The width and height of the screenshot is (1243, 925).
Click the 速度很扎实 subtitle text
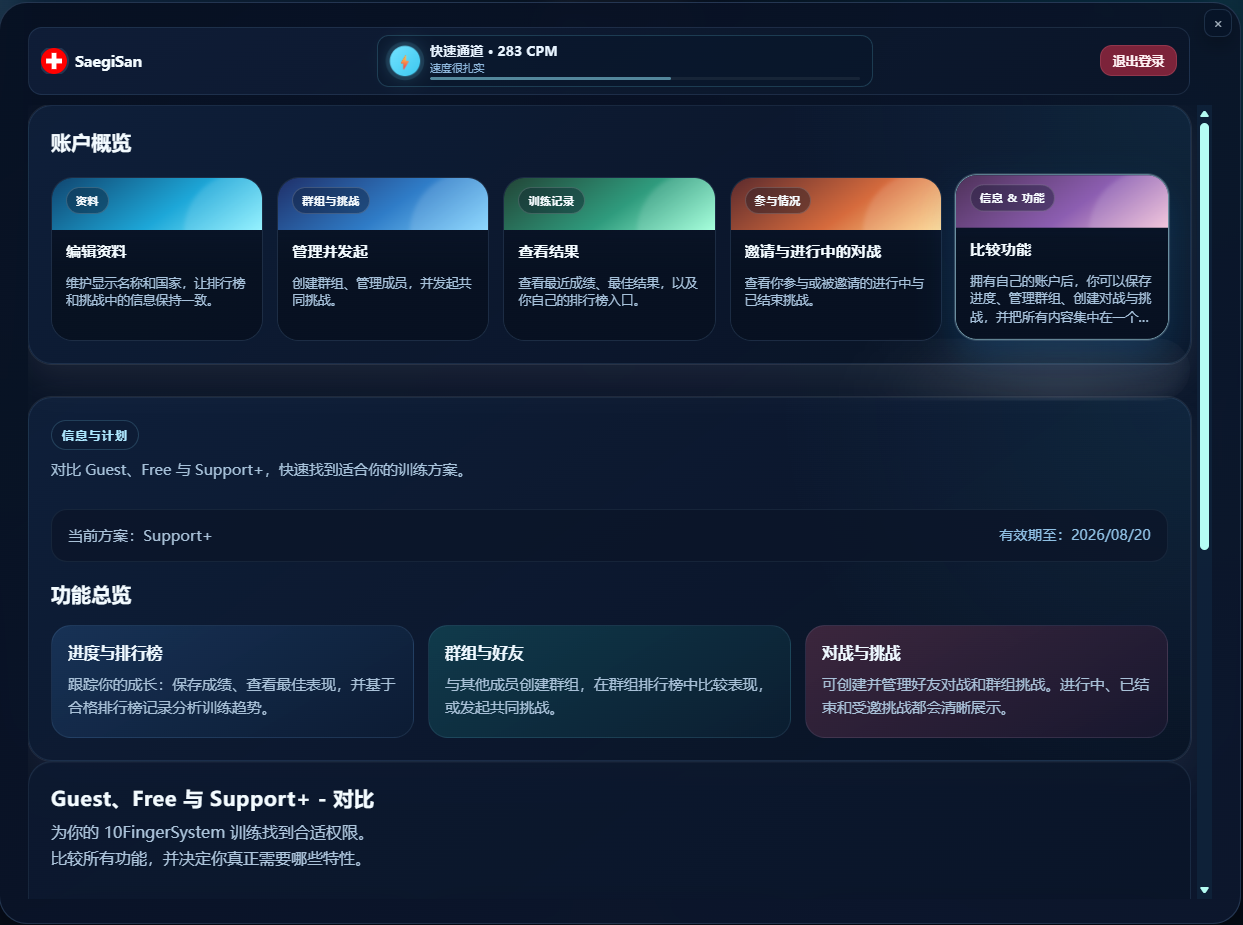pos(457,68)
